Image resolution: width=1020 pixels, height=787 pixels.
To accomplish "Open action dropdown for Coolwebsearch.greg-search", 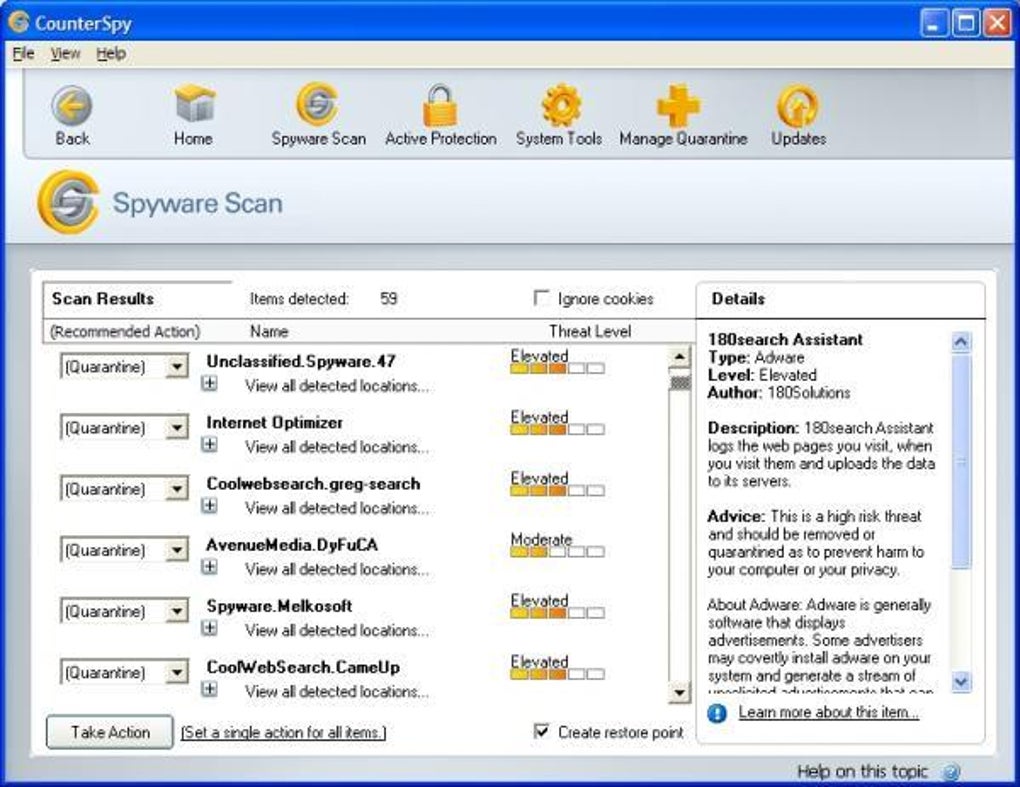I will coord(176,489).
